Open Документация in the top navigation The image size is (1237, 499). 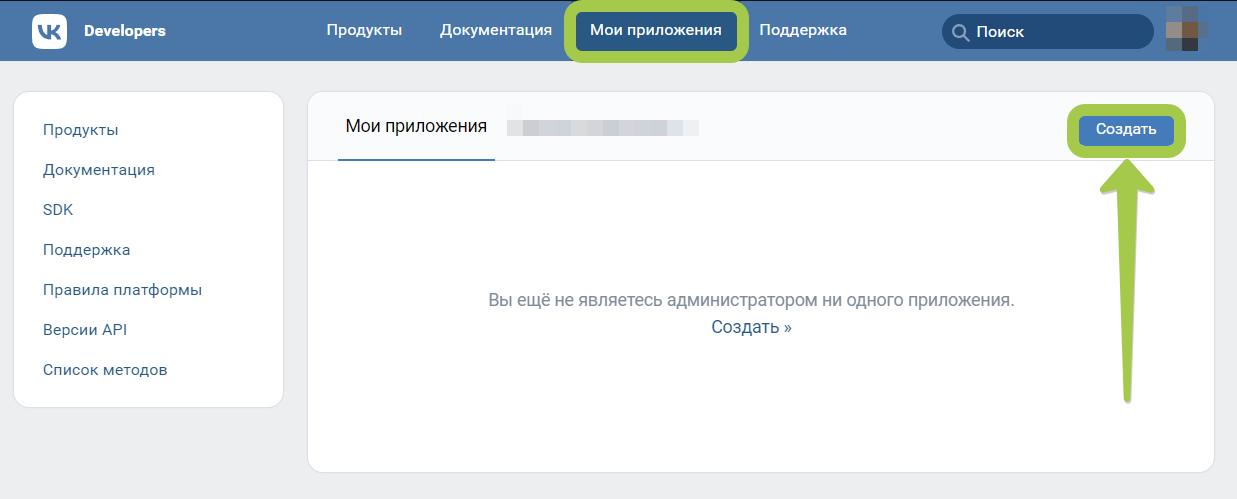[496, 30]
